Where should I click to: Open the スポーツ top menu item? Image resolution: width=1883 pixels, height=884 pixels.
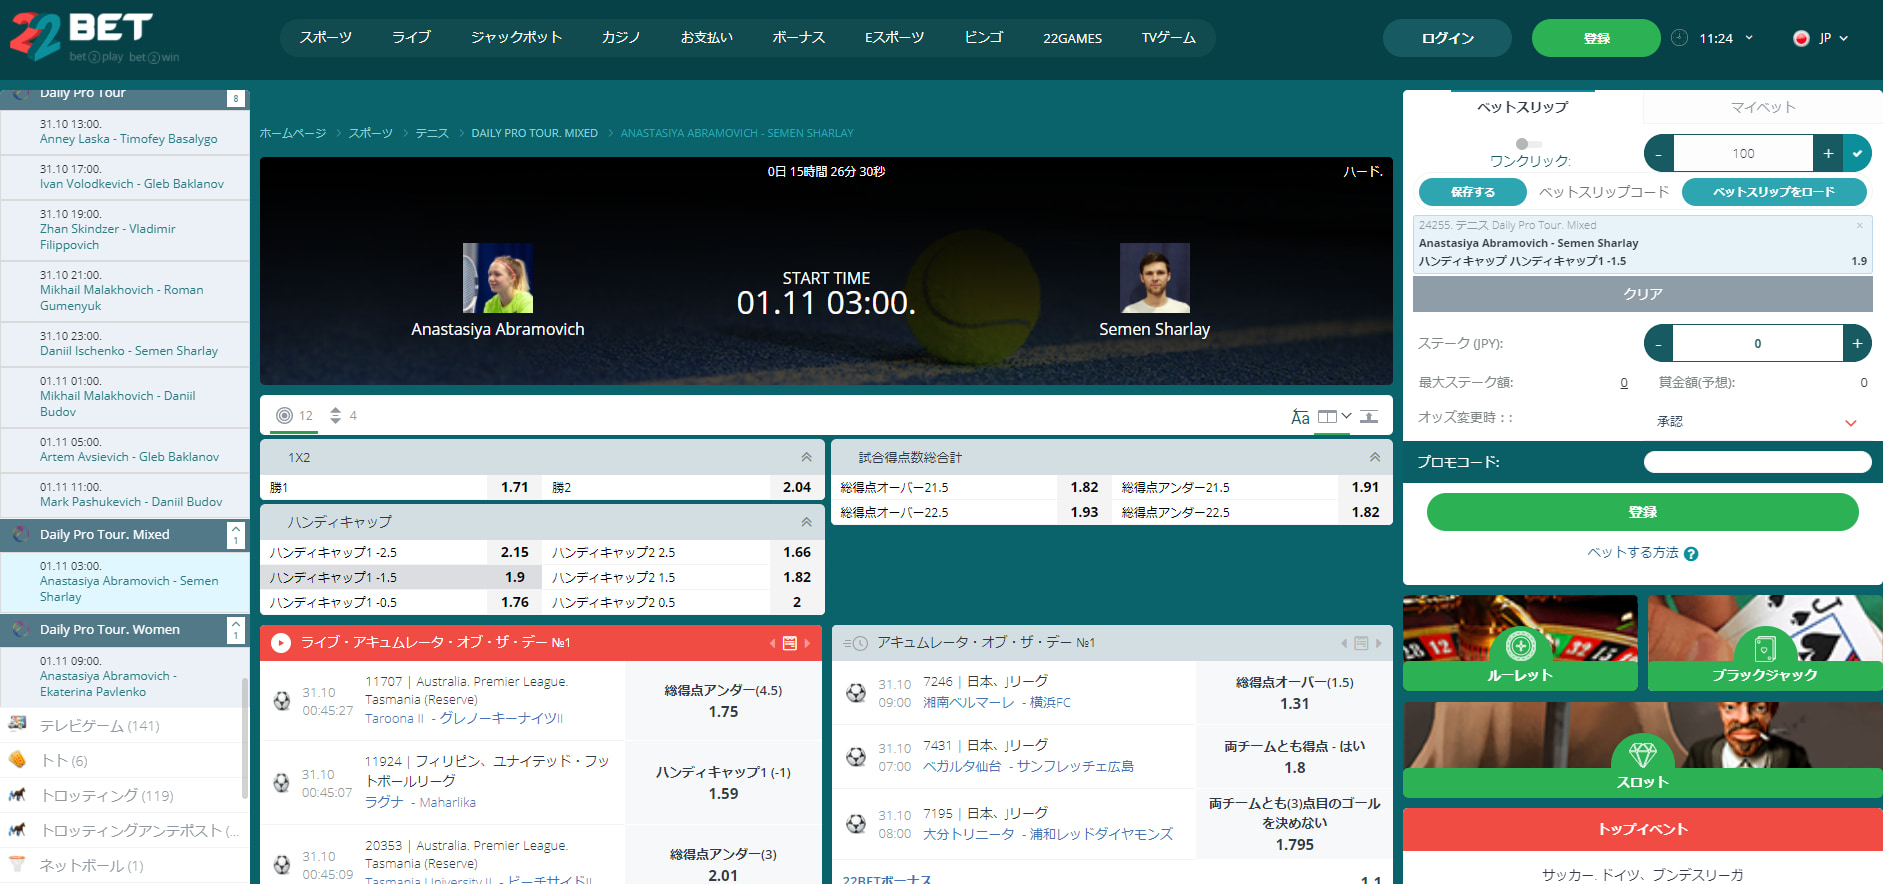click(326, 38)
